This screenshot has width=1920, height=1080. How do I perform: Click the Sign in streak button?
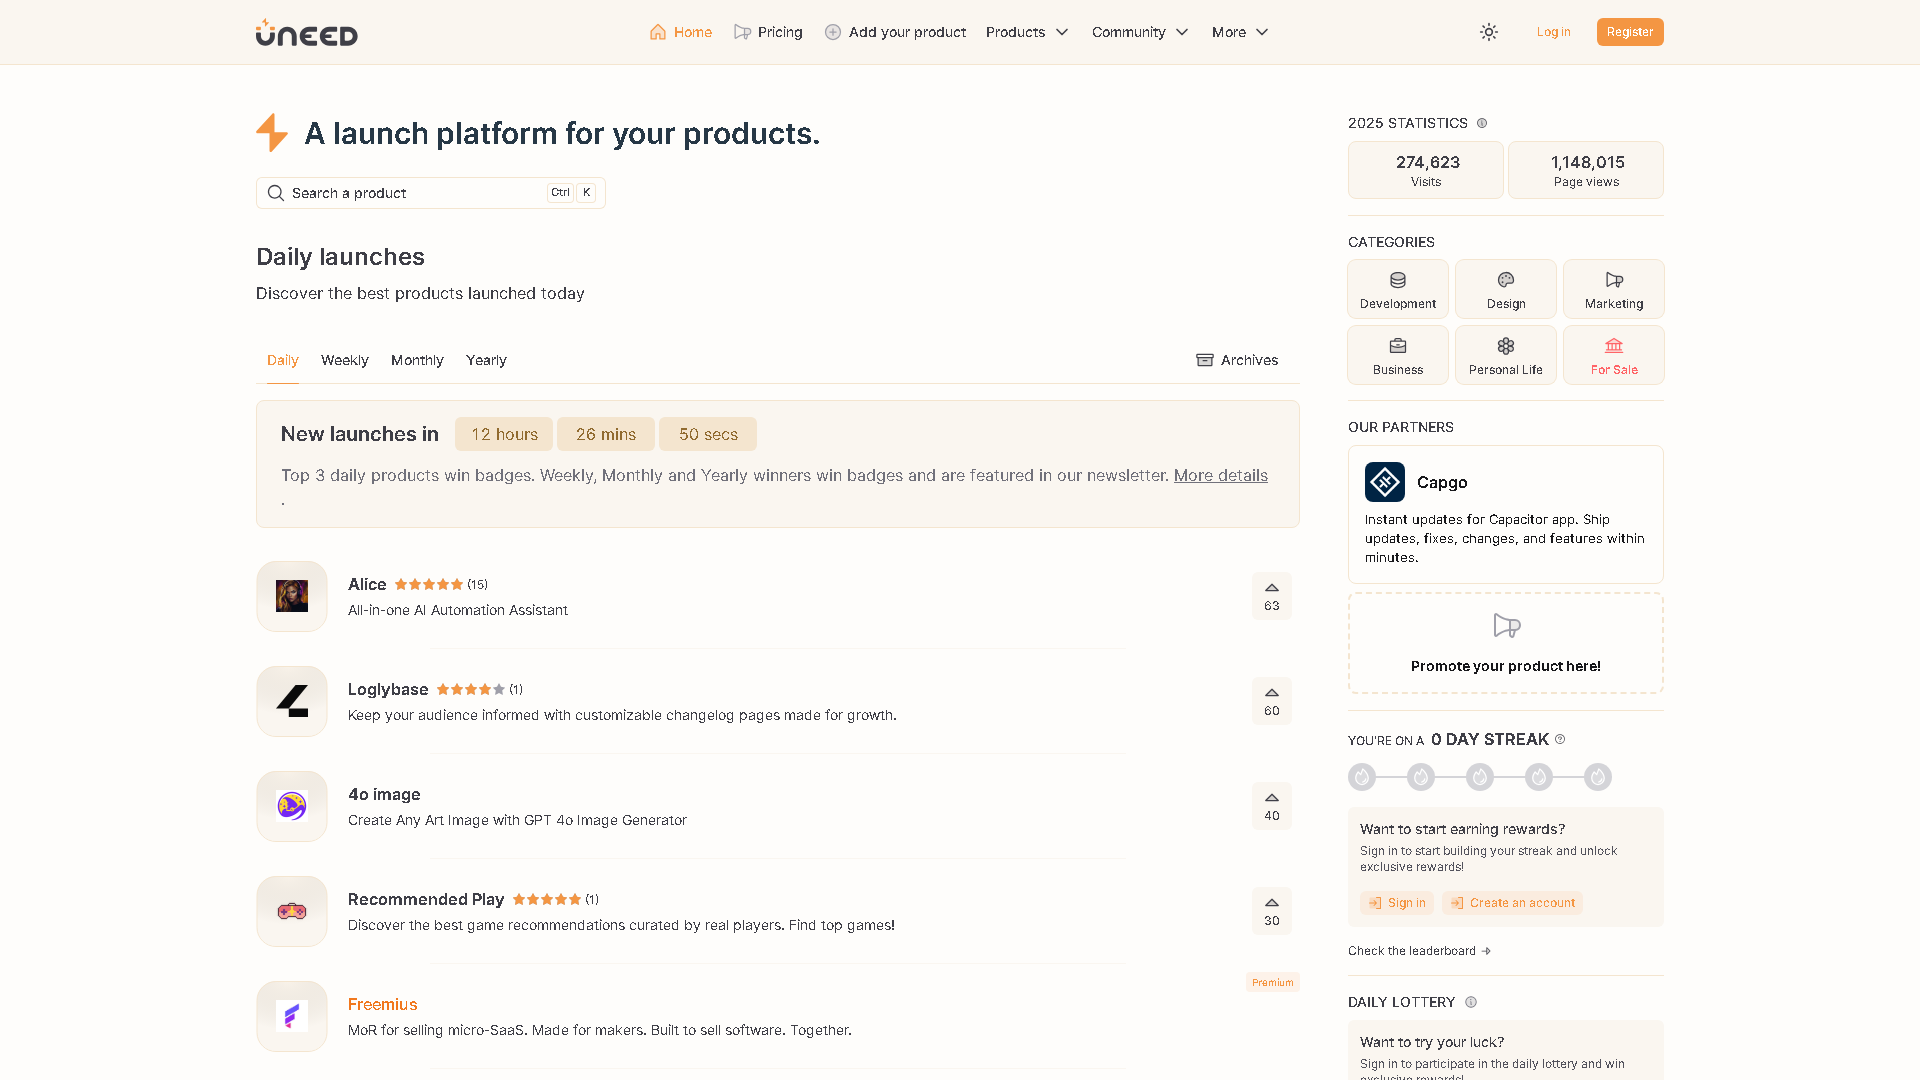coord(1397,903)
